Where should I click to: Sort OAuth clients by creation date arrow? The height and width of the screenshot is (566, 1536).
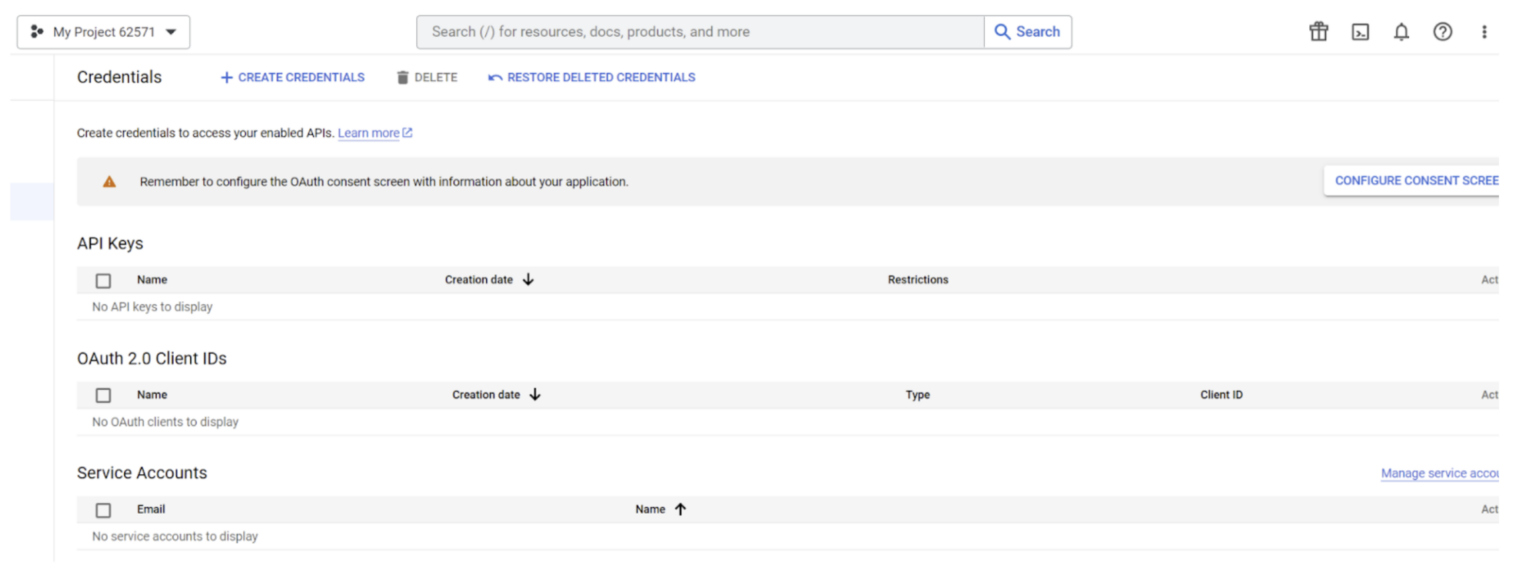click(x=535, y=395)
